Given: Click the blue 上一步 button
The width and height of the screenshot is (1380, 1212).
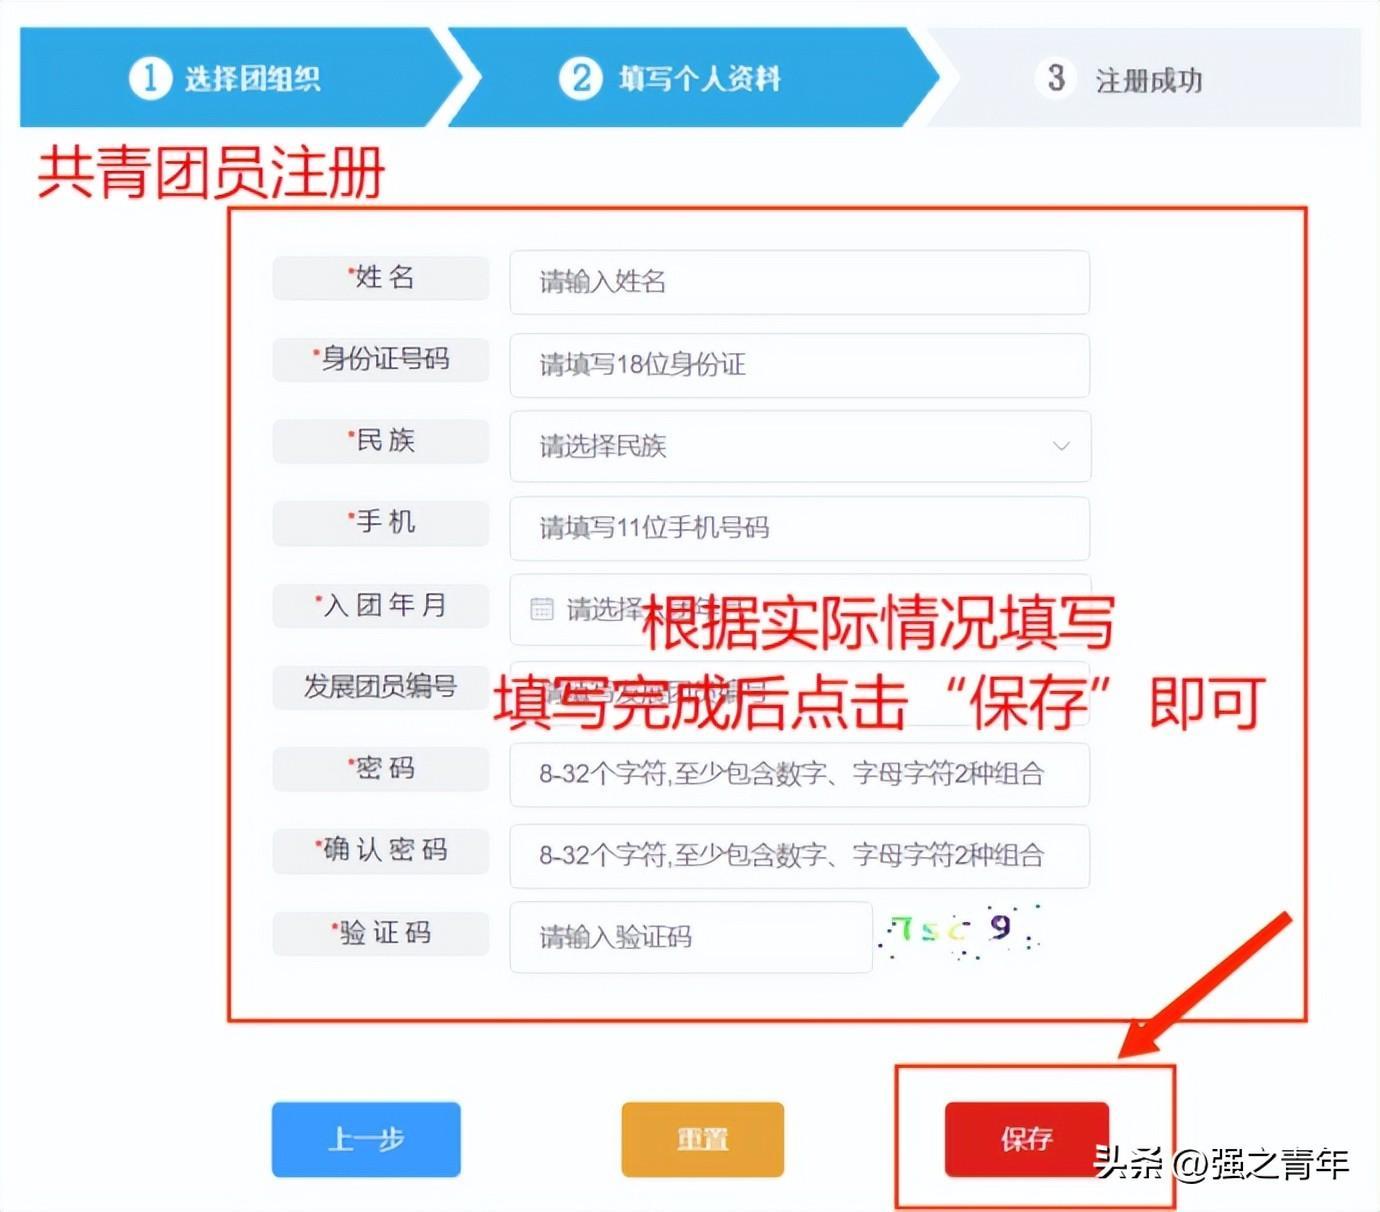Looking at the screenshot, I should (x=366, y=1139).
